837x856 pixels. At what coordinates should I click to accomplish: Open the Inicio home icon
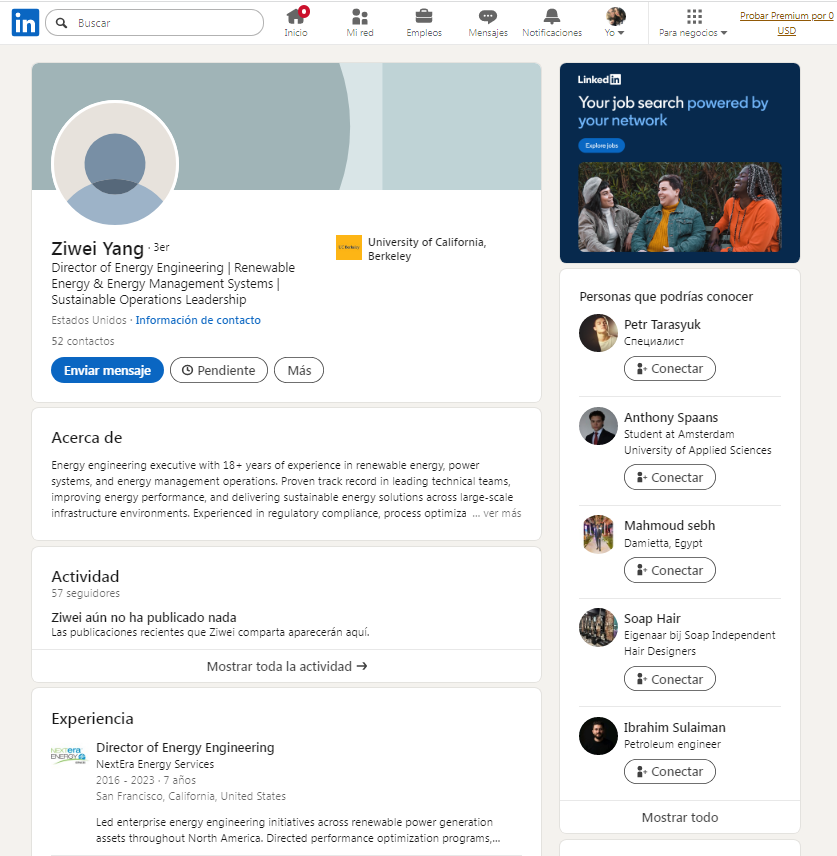[296, 16]
